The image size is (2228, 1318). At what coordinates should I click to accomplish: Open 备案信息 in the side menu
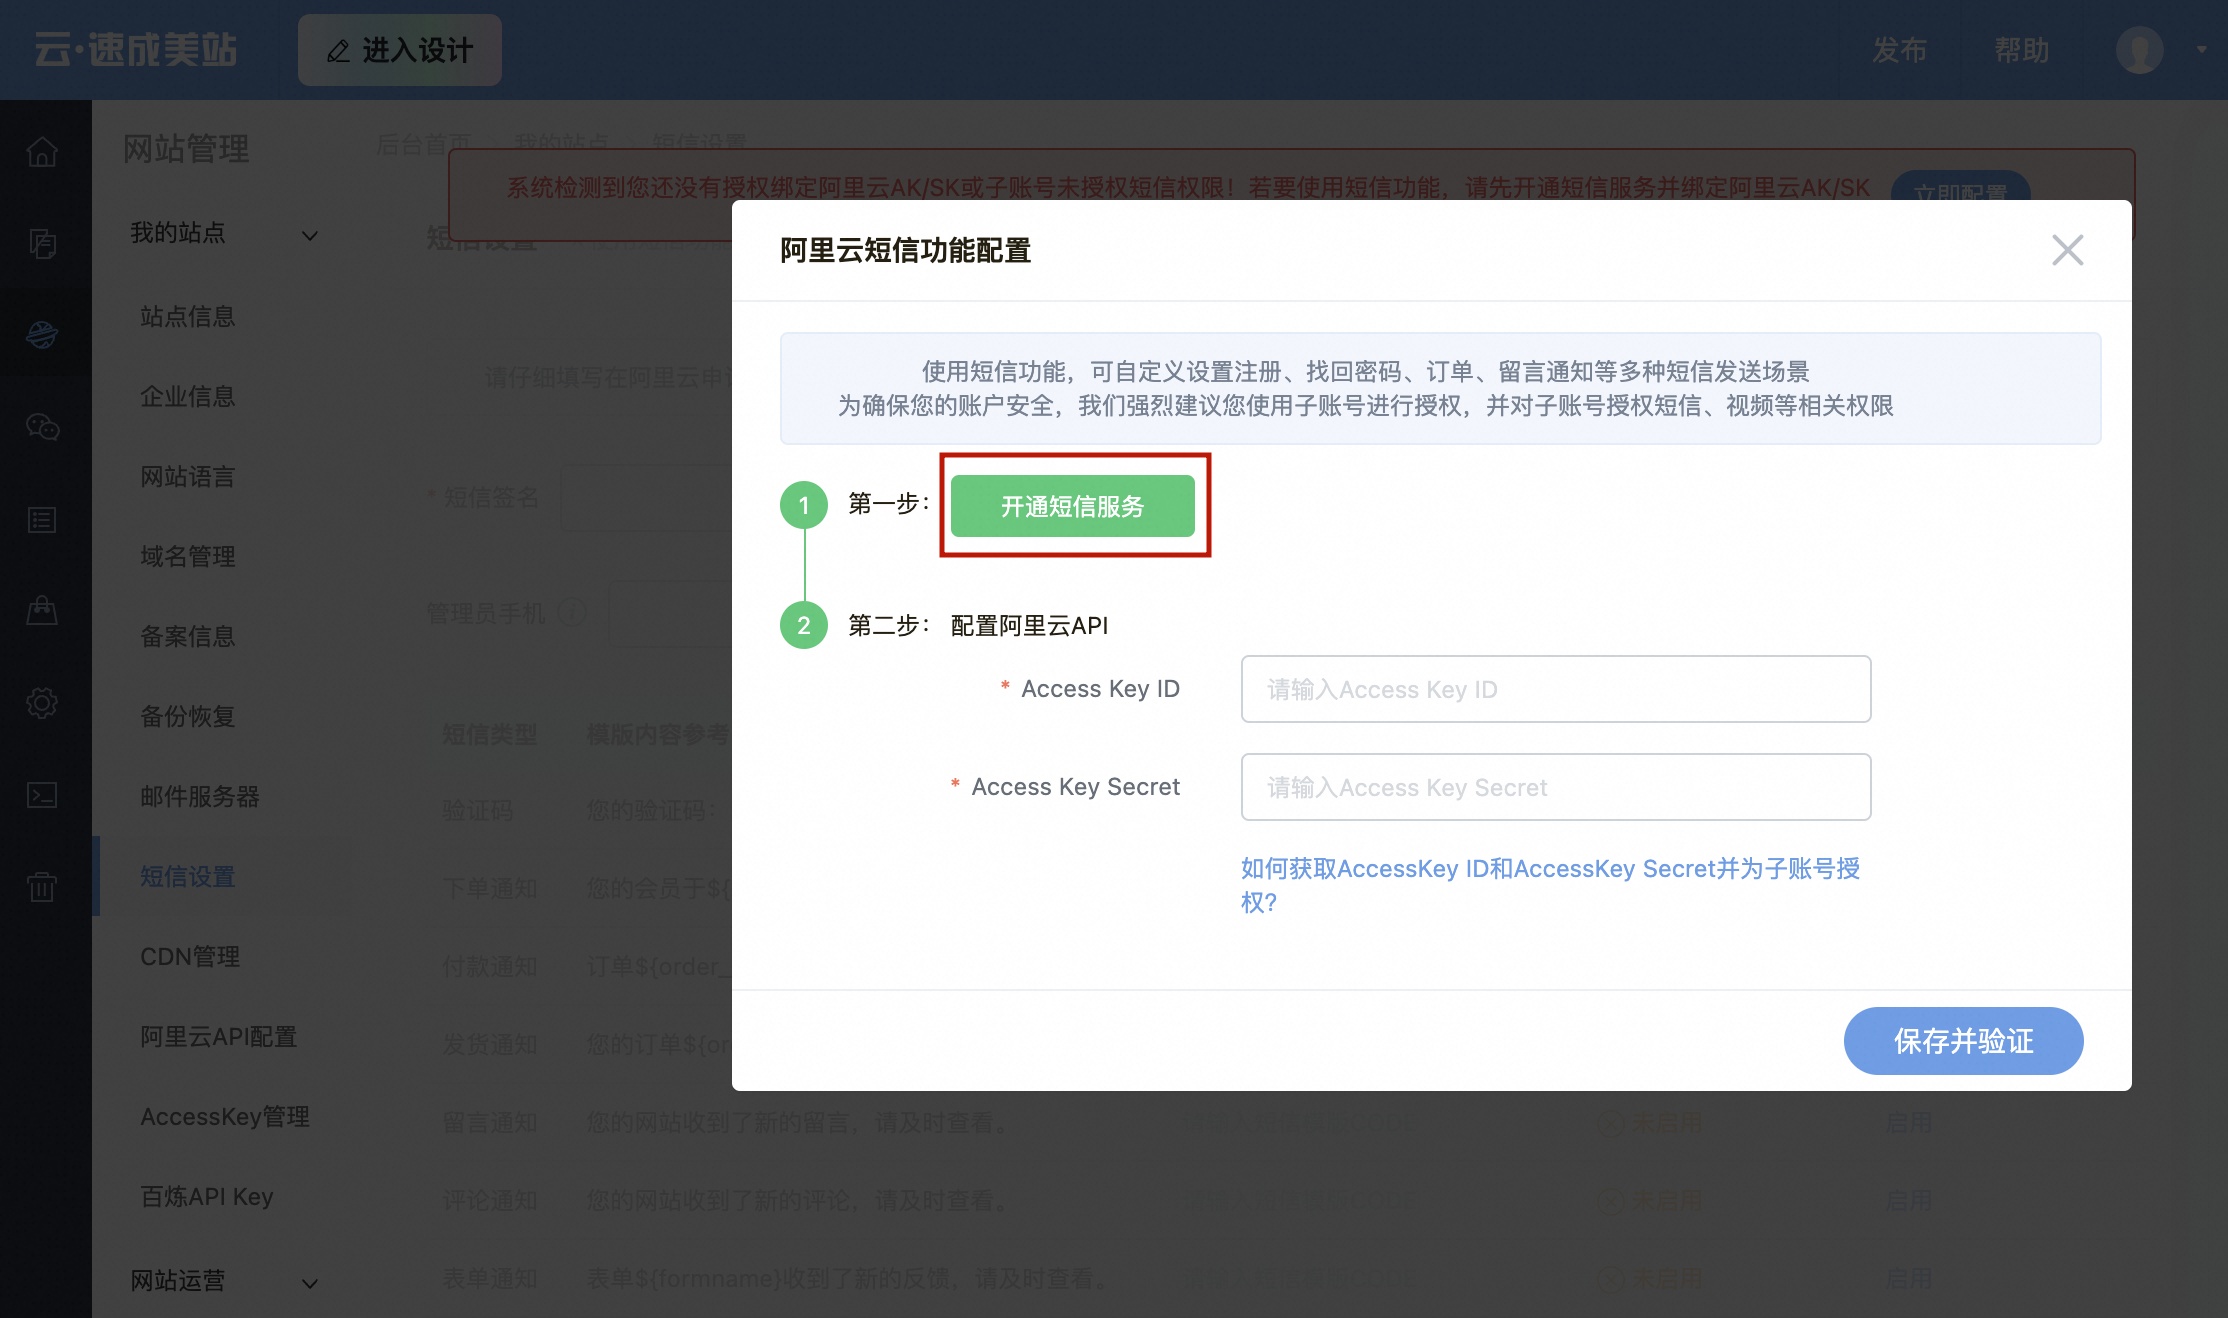[188, 637]
